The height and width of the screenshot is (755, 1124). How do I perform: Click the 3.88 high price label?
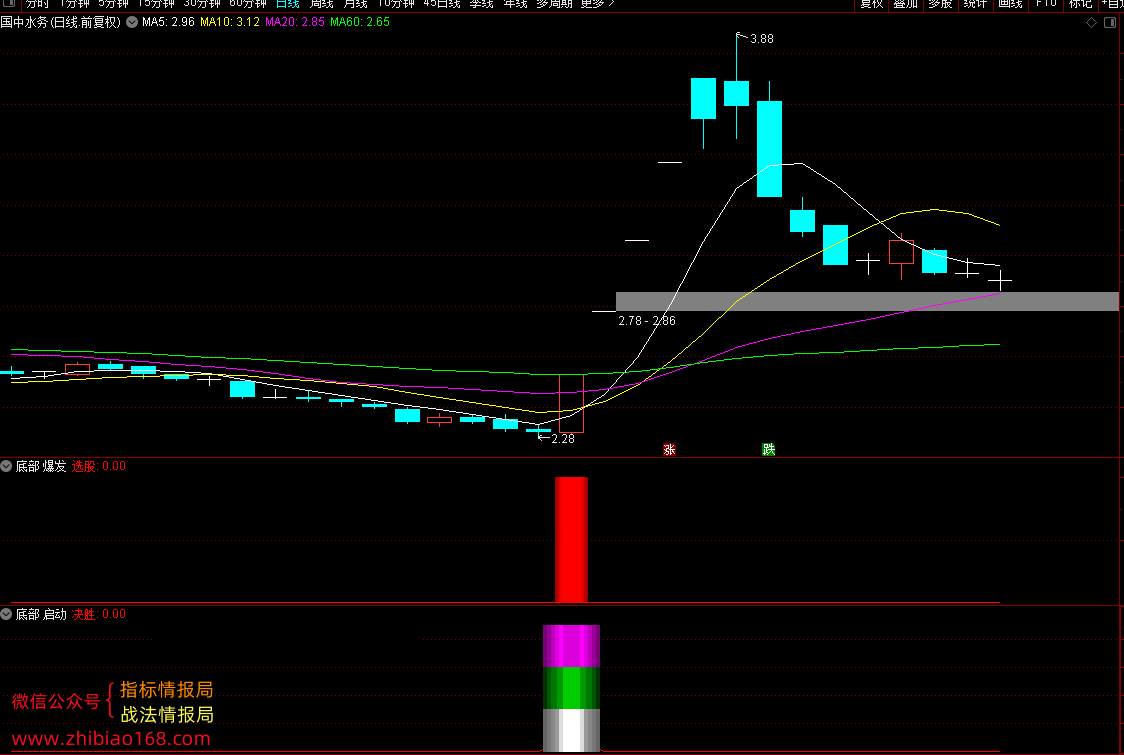[x=761, y=39]
